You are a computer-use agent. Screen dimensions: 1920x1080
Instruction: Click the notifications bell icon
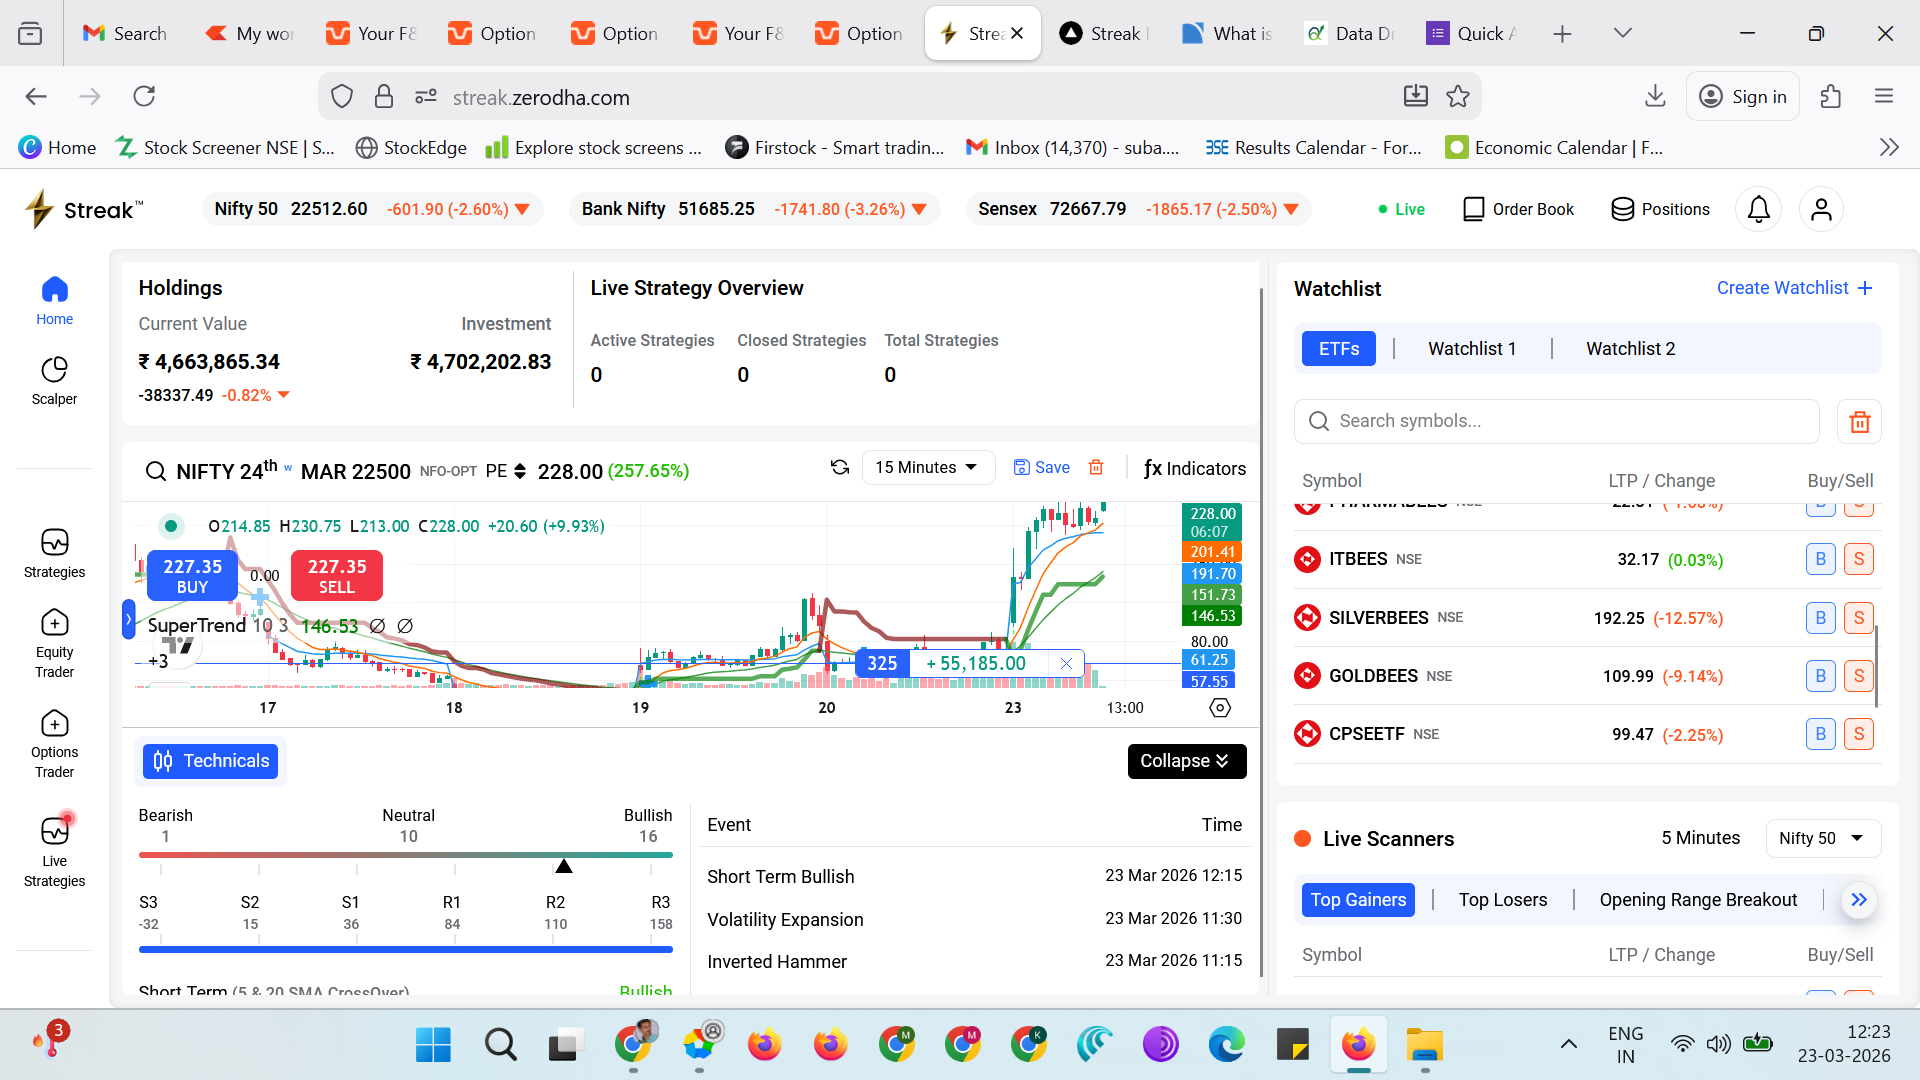(x=1758, y=210)
